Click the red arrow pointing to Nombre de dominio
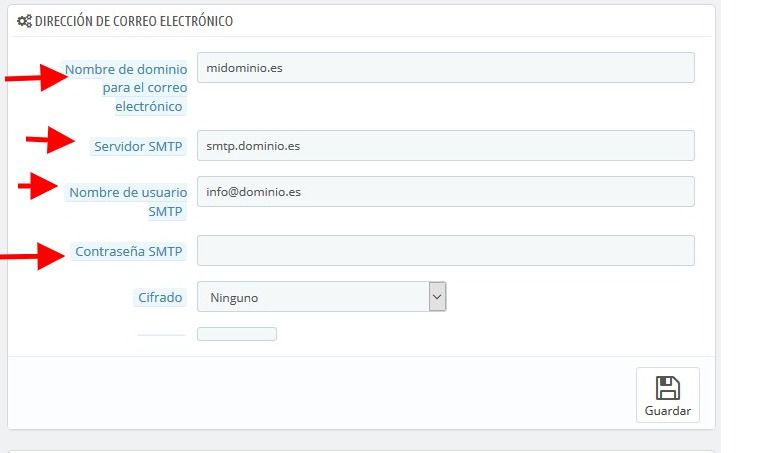This screenshot has width=766, height=453. tap(36, 78)
